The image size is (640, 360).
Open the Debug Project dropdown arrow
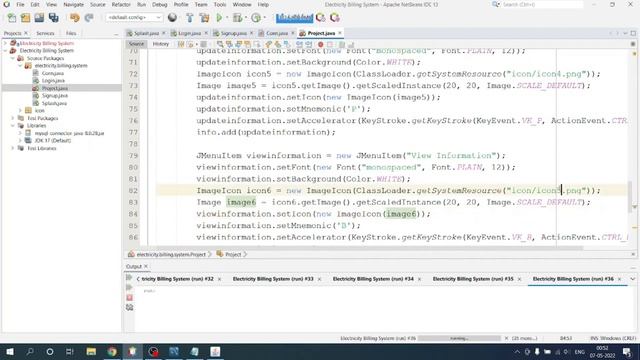click(245, 18)
